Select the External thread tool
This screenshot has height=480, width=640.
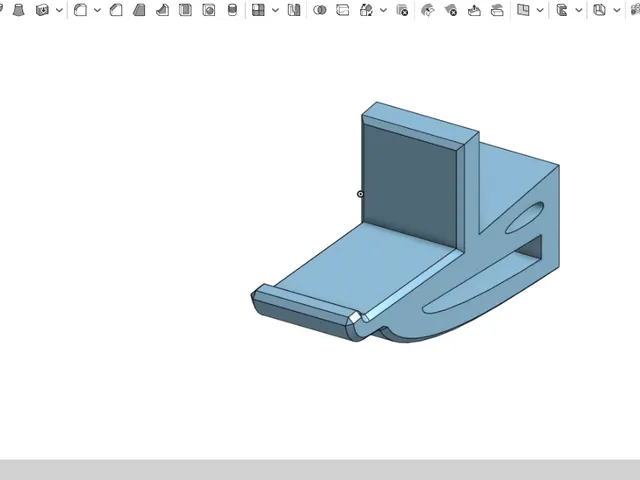point(232,10)
